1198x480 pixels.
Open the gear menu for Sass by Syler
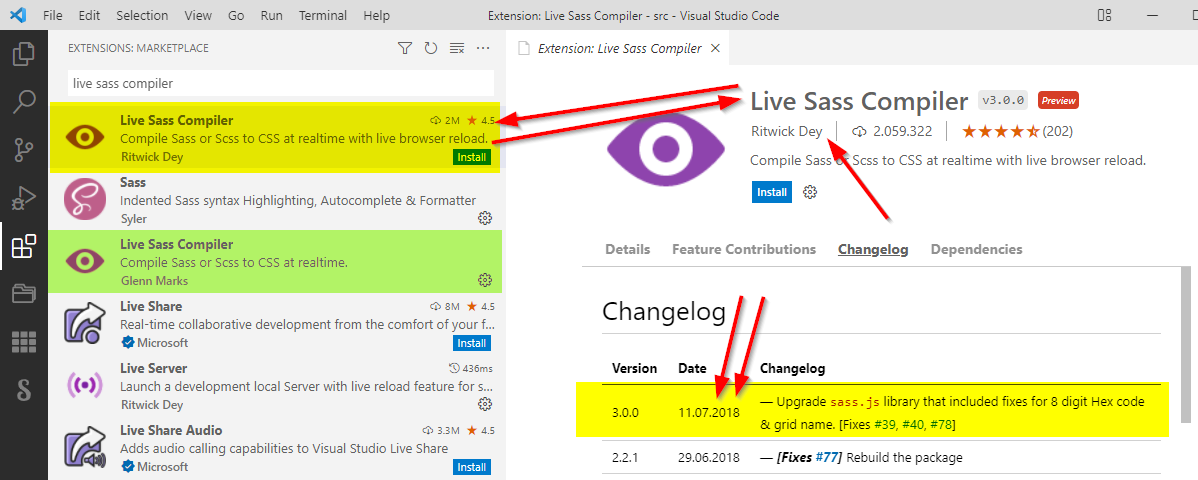[x=484, y=219]
